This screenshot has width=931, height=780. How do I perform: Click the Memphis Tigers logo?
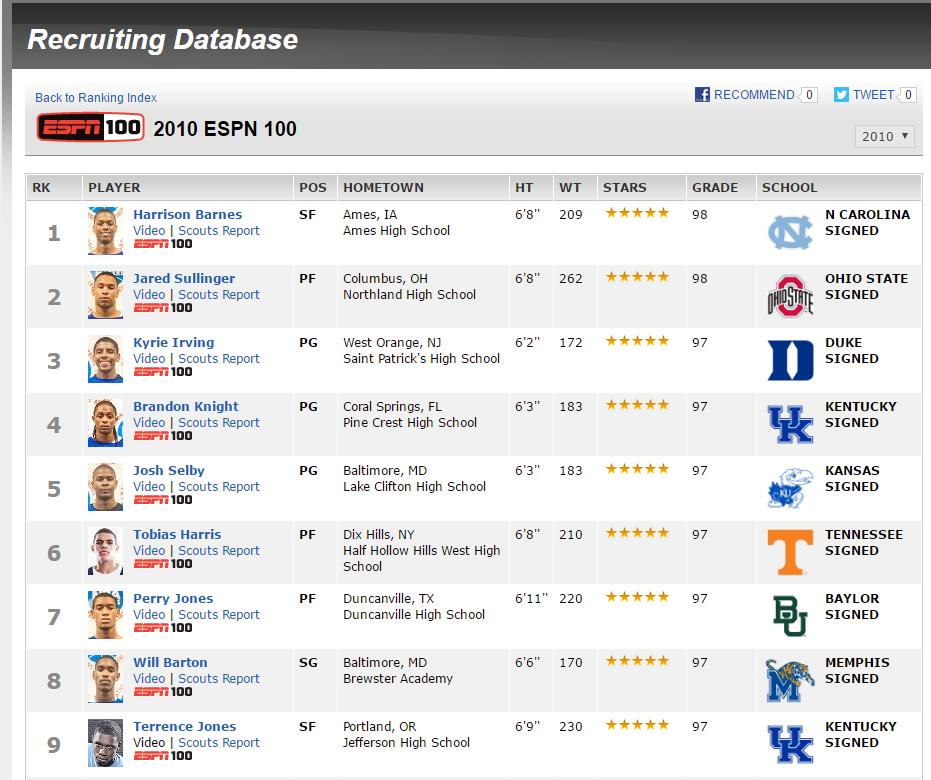coord(790,680)
